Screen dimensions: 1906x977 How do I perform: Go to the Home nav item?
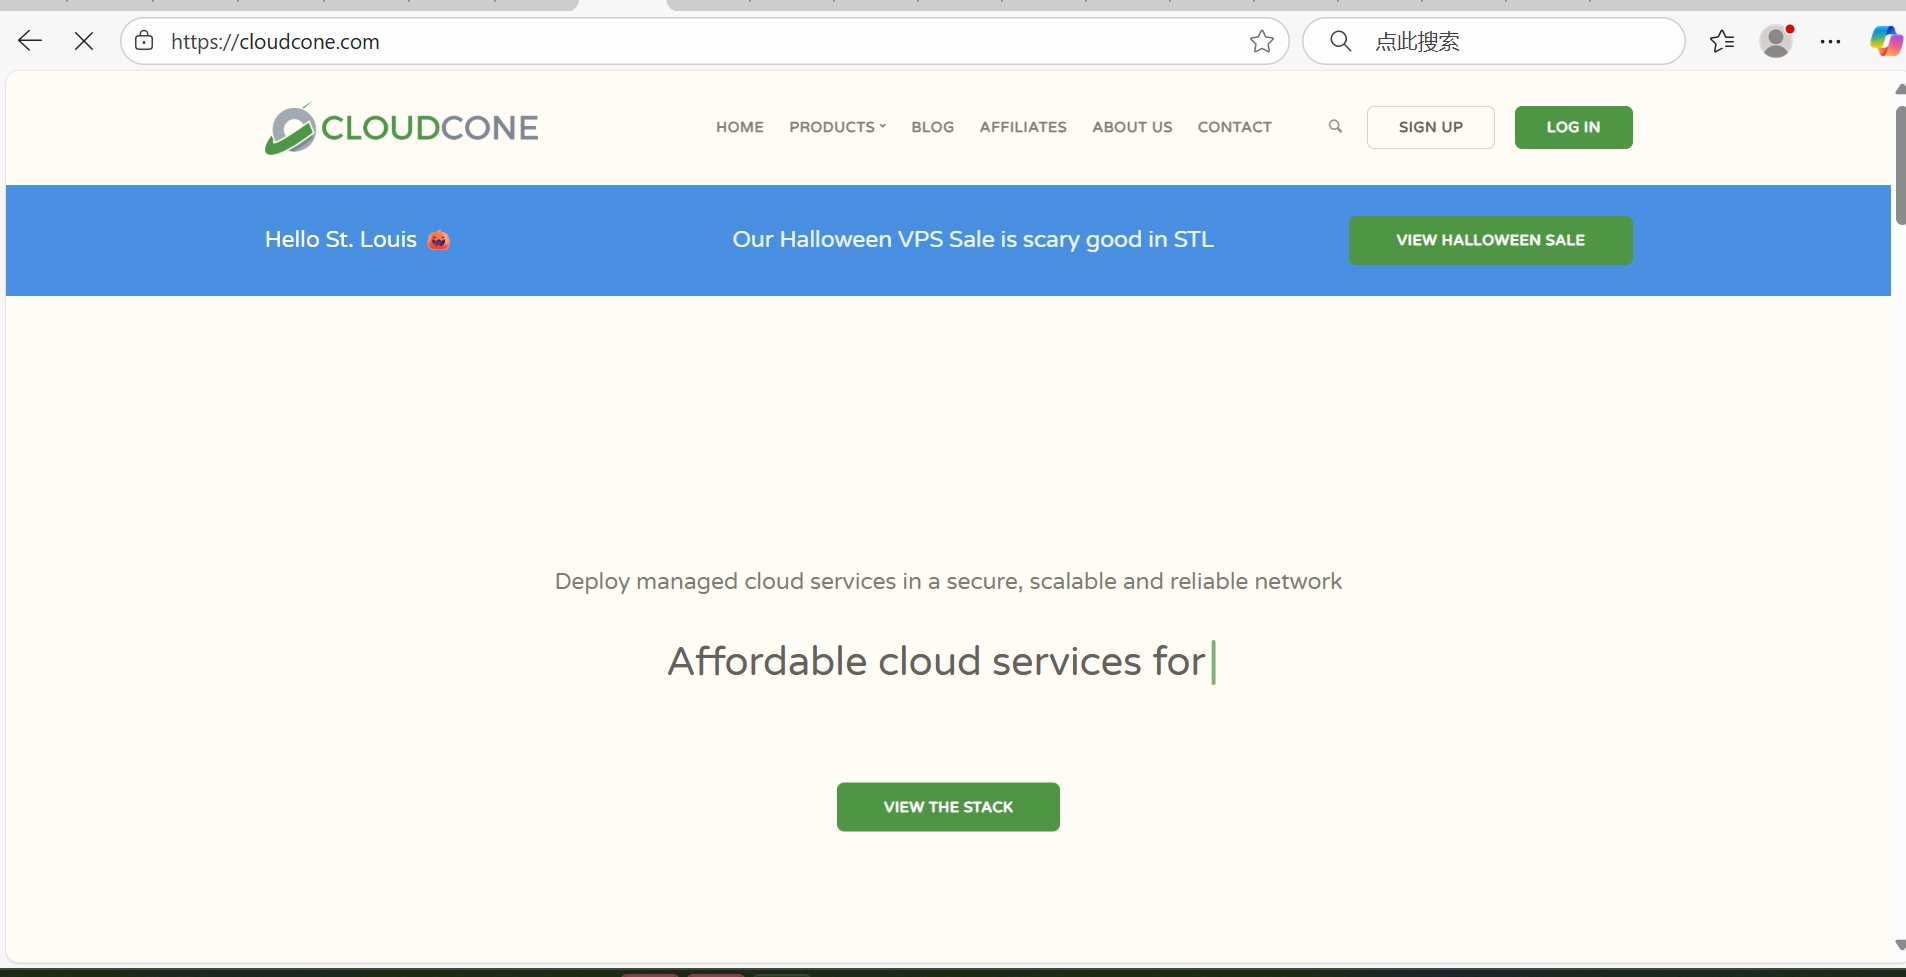pyautogui.click(x=739, y=127)
